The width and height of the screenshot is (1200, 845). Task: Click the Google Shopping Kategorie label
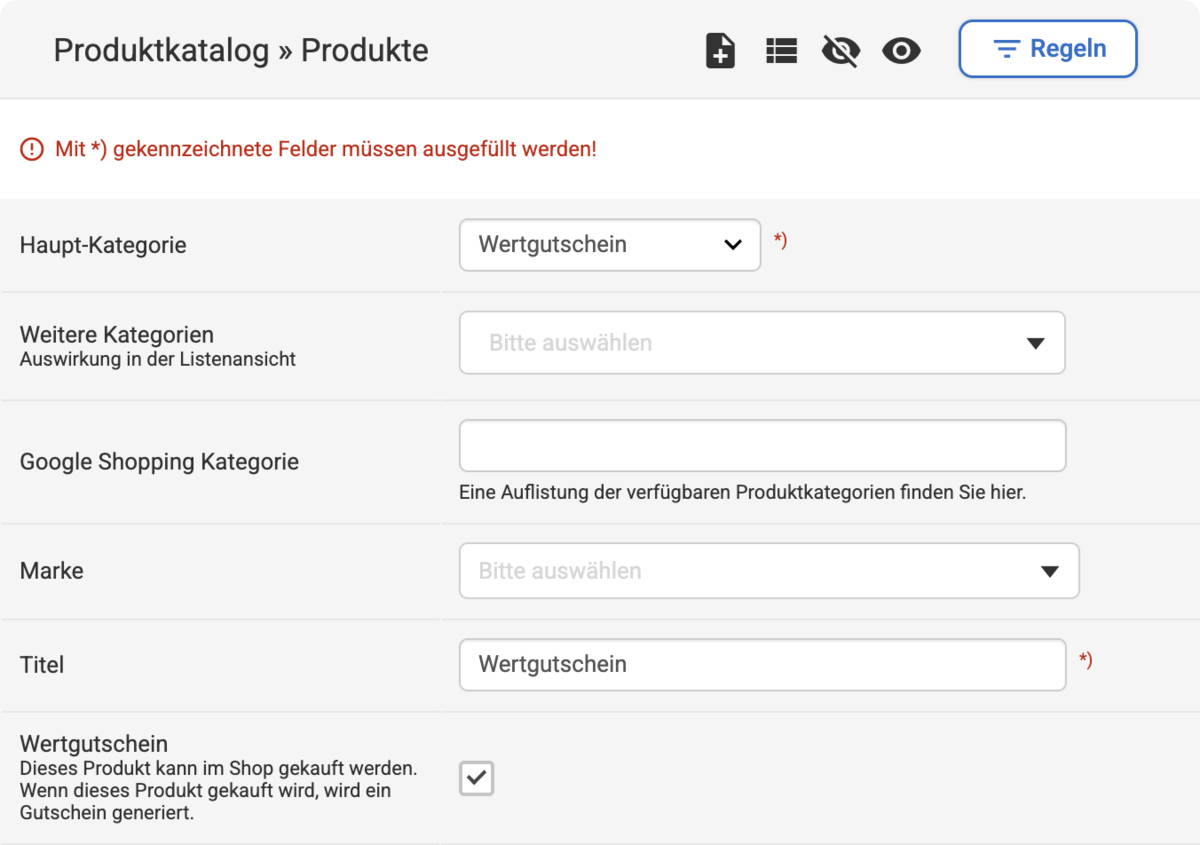tap(159, 462)
